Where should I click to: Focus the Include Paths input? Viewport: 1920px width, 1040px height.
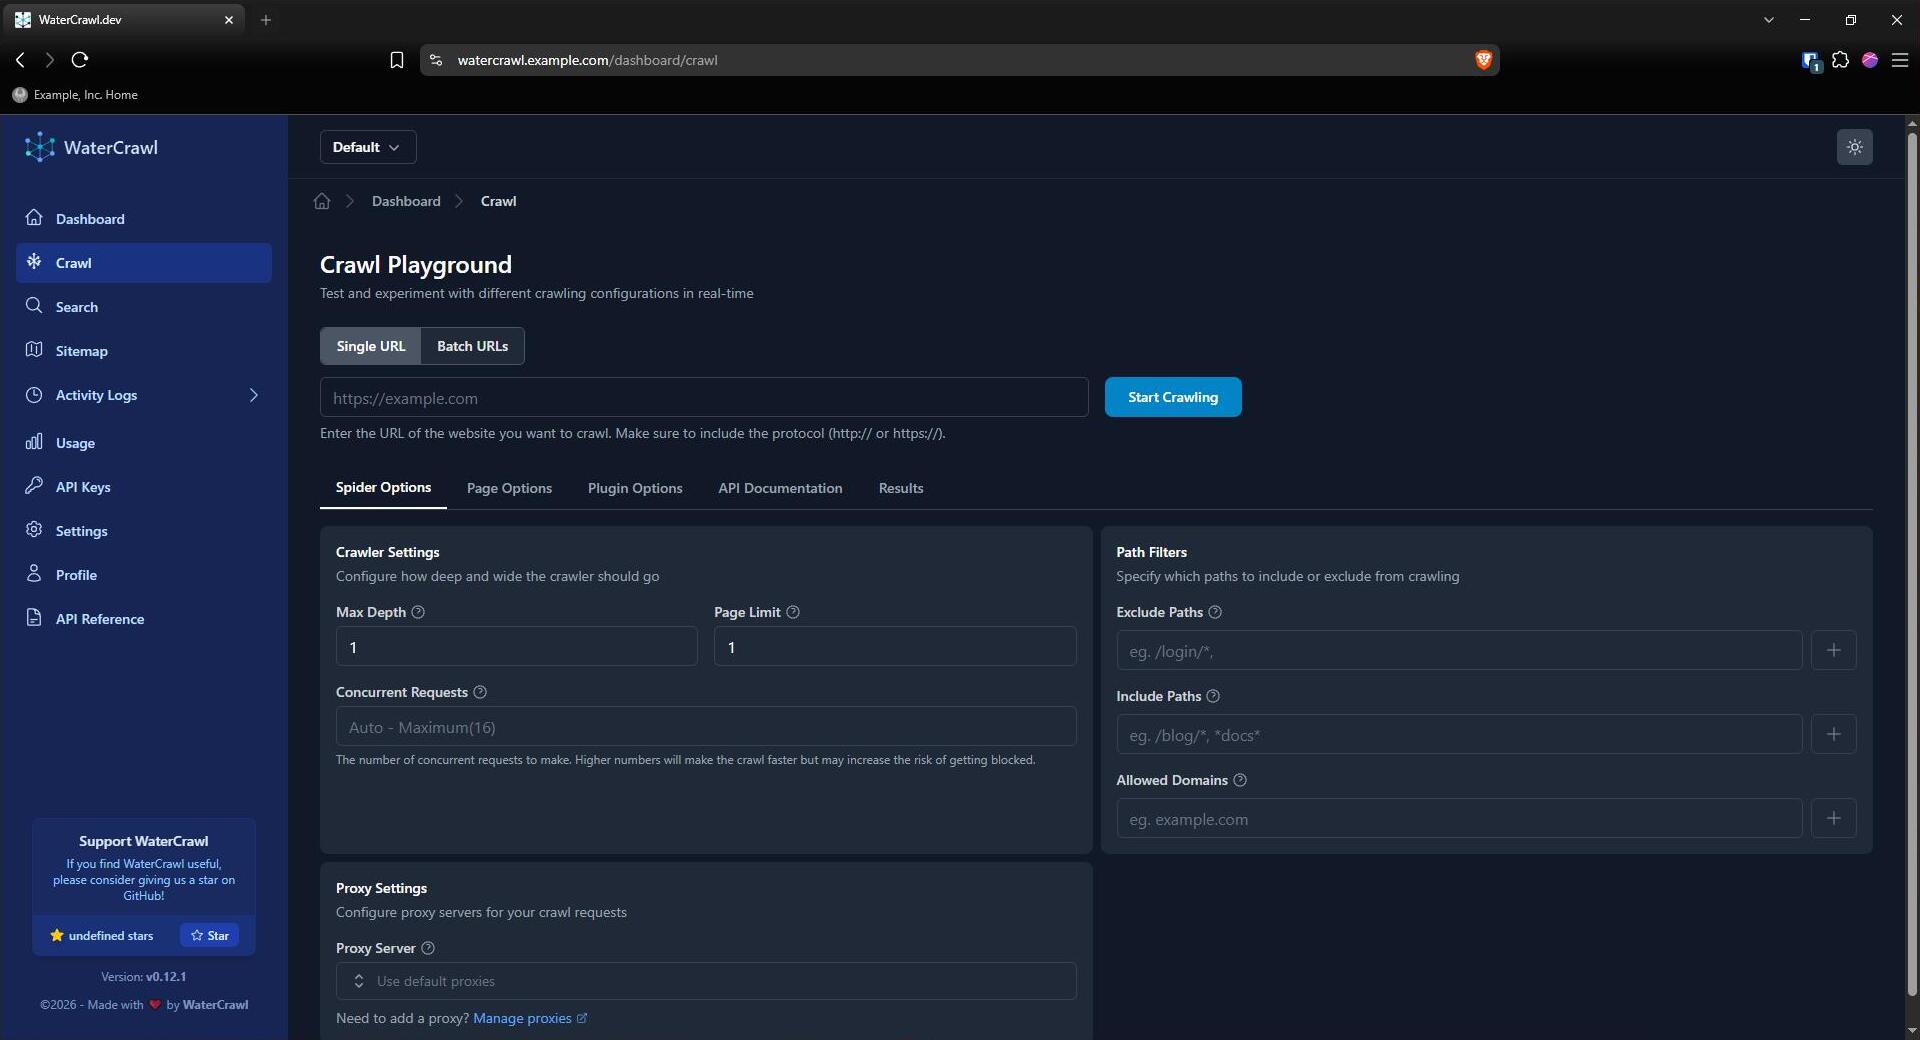coord(1459,735)
